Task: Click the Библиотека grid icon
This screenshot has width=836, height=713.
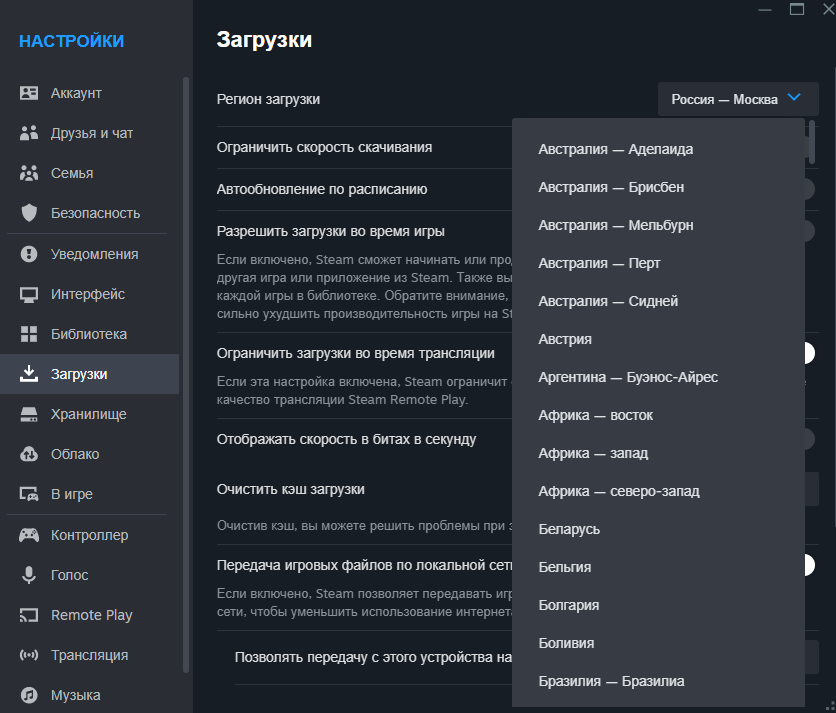Action: (x=29, y=334)
